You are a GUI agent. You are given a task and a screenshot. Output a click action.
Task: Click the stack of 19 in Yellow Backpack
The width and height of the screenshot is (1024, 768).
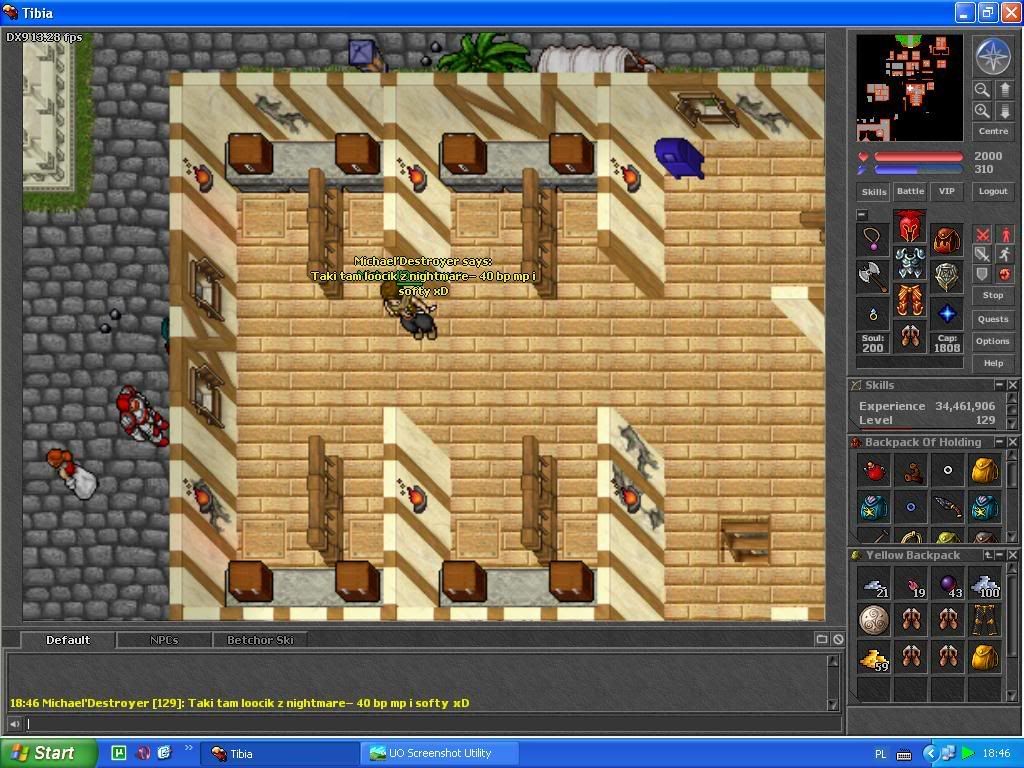coord(911,584)
